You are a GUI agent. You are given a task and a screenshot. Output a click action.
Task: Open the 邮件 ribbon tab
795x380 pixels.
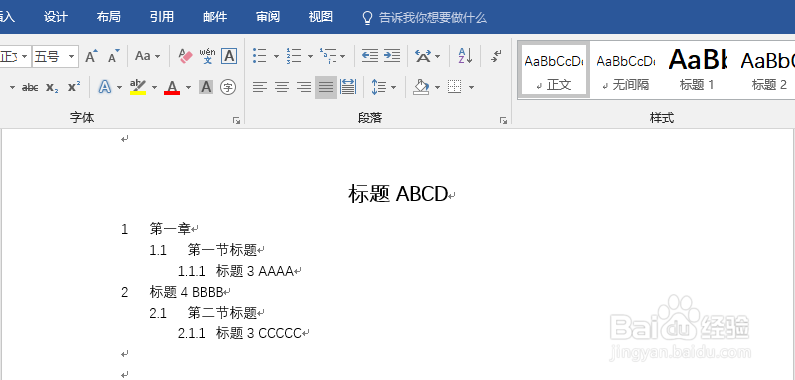215,17
